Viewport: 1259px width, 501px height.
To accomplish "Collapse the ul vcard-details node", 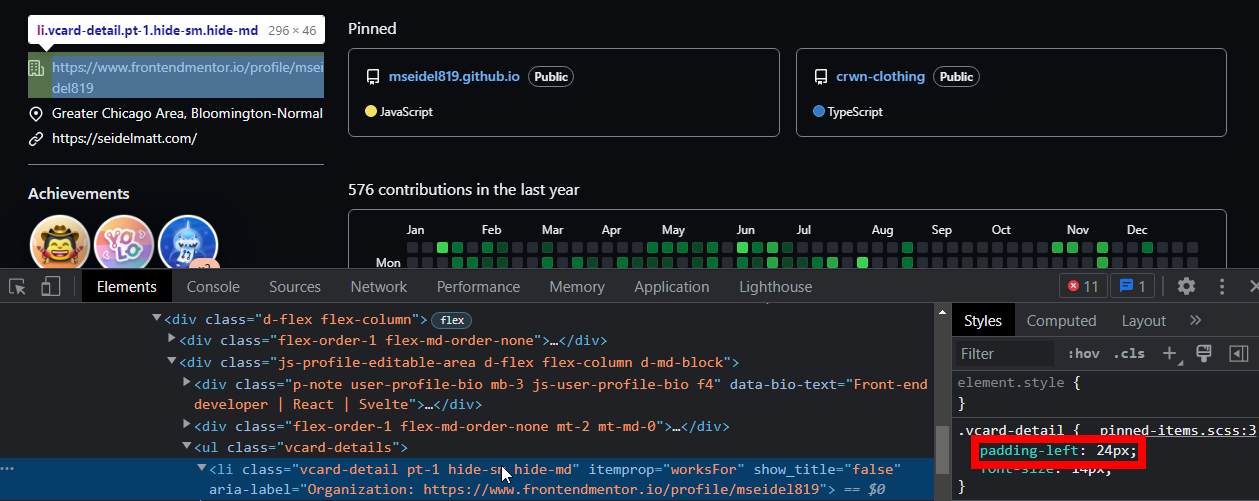I will [x=187, y=447].
